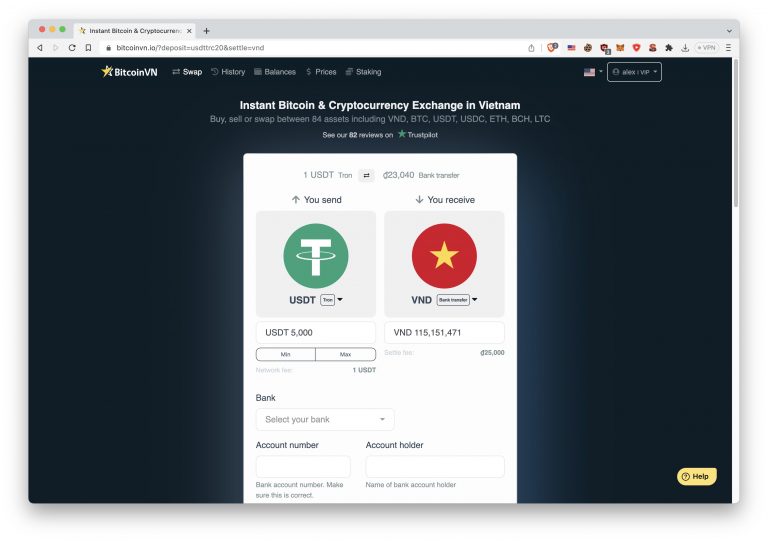Open the Select your bank dropdown
This screenshot has height=541, width=768.
click(325, 419)
